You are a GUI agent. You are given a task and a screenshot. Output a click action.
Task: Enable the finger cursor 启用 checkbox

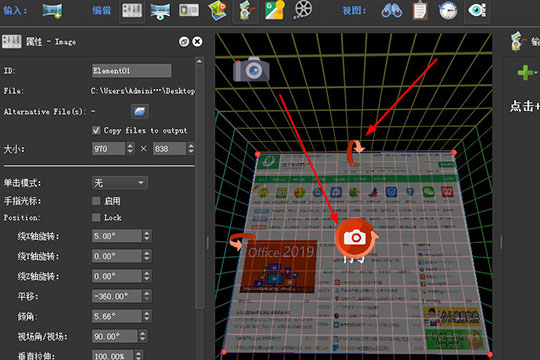tap(96, 201)
